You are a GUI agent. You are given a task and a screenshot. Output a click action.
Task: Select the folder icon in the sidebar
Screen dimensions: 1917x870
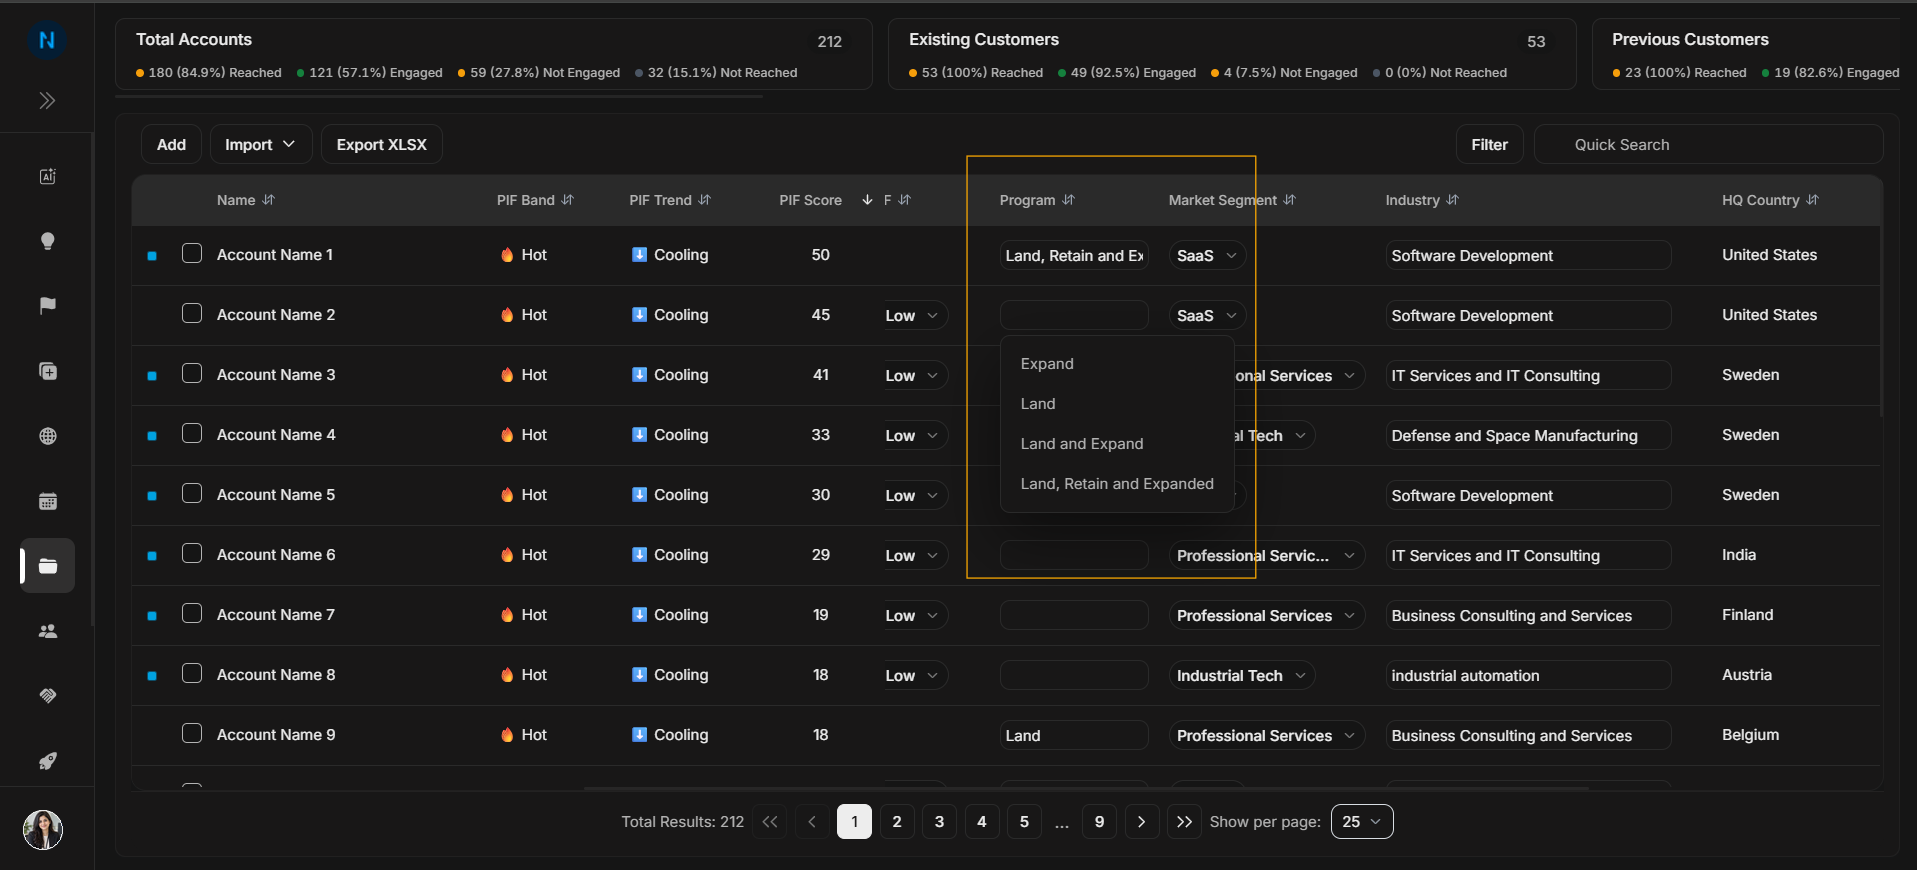(47, 566)
